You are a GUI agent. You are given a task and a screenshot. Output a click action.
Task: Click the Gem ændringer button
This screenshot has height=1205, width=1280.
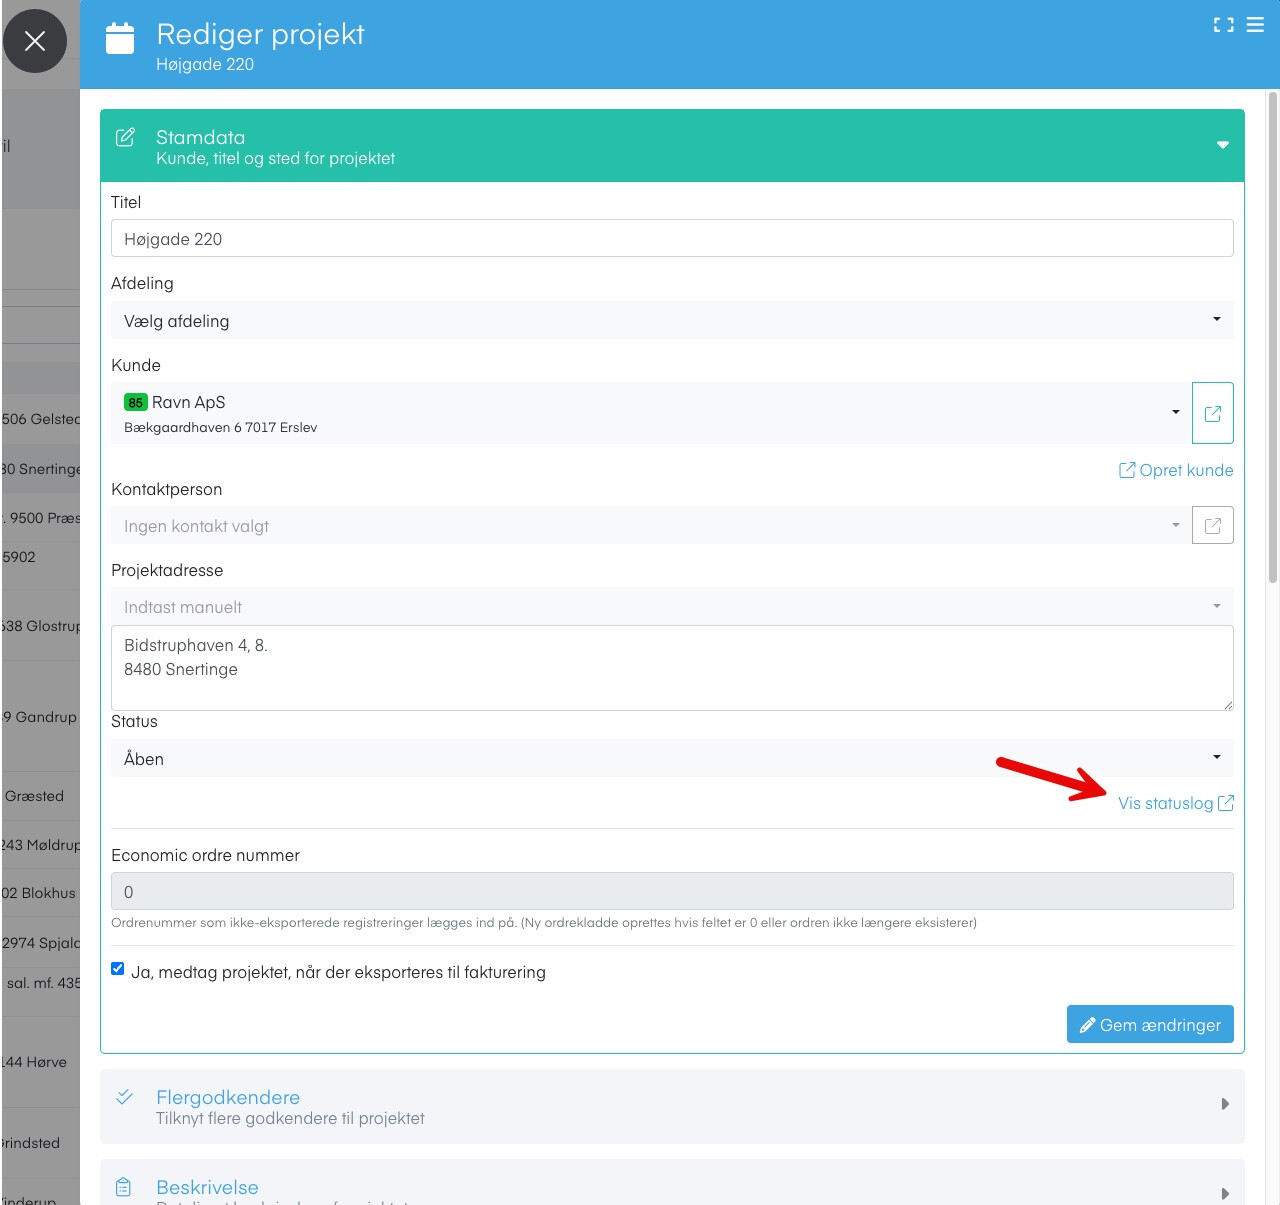click(1150, 1025)
